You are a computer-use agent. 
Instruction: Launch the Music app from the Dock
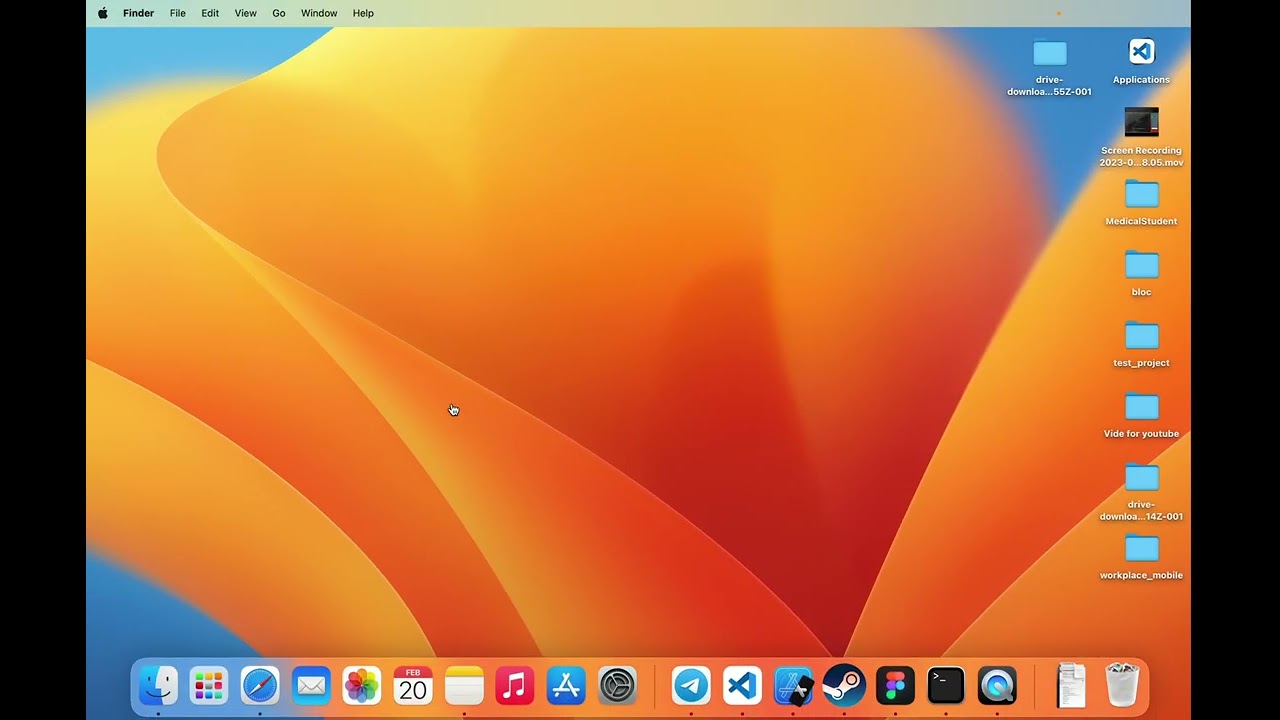coord(515,686)
